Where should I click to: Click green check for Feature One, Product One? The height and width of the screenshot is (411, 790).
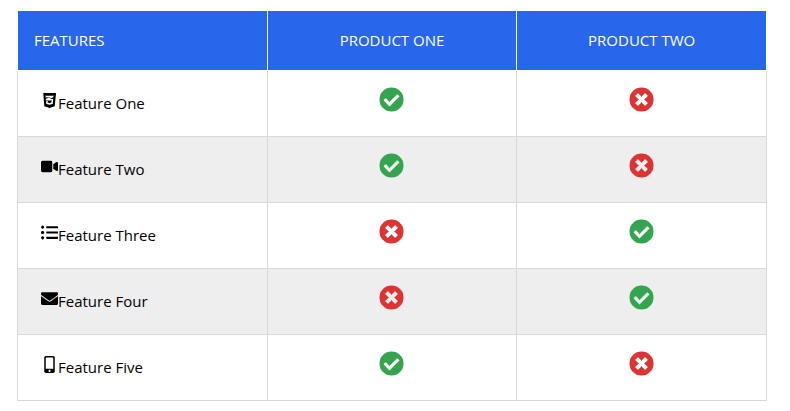point(391,99)
